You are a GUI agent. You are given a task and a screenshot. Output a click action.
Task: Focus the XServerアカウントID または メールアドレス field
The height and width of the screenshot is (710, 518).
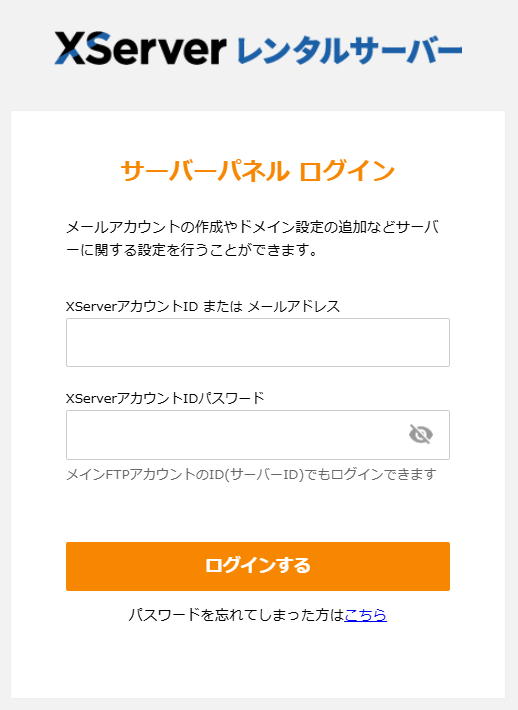[x=258, y=342]
